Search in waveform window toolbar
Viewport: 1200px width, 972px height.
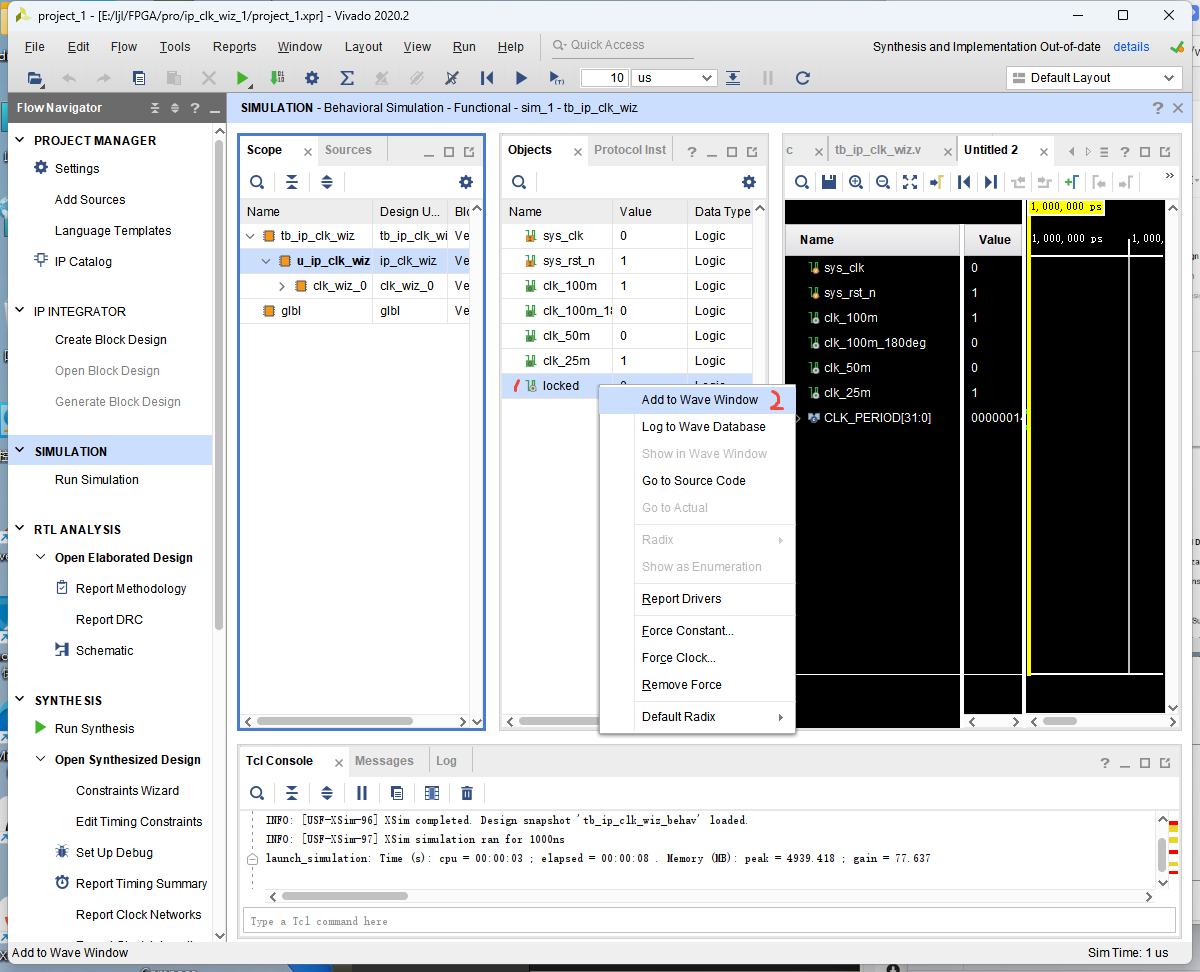click(x=802, y=182)
